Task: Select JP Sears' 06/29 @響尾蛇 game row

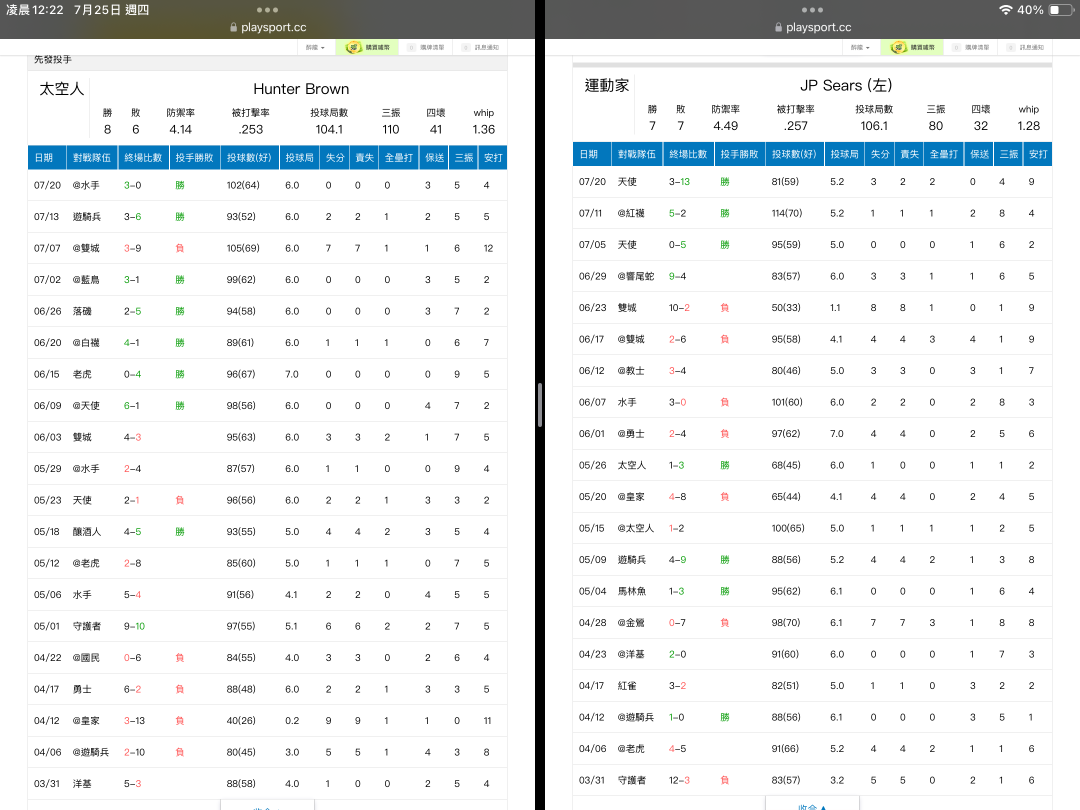Action: click(812, 276)
